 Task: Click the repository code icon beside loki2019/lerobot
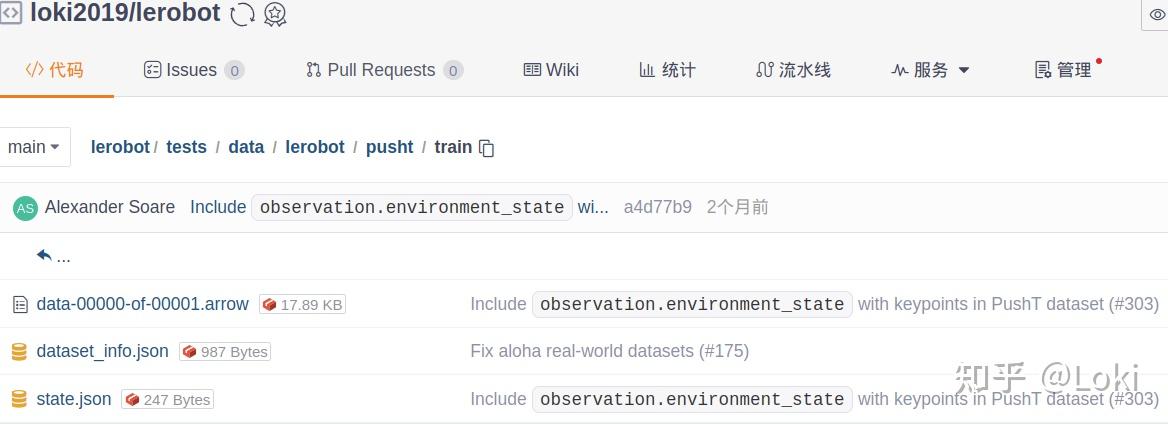(x=11, y=13)
